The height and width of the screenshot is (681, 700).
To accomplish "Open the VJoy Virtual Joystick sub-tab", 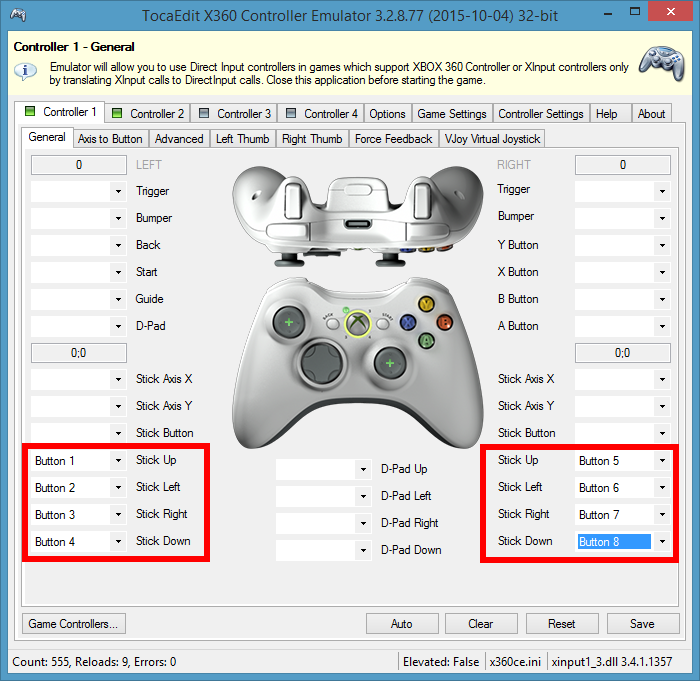I will pyautogui.click(x=492, y=139).
